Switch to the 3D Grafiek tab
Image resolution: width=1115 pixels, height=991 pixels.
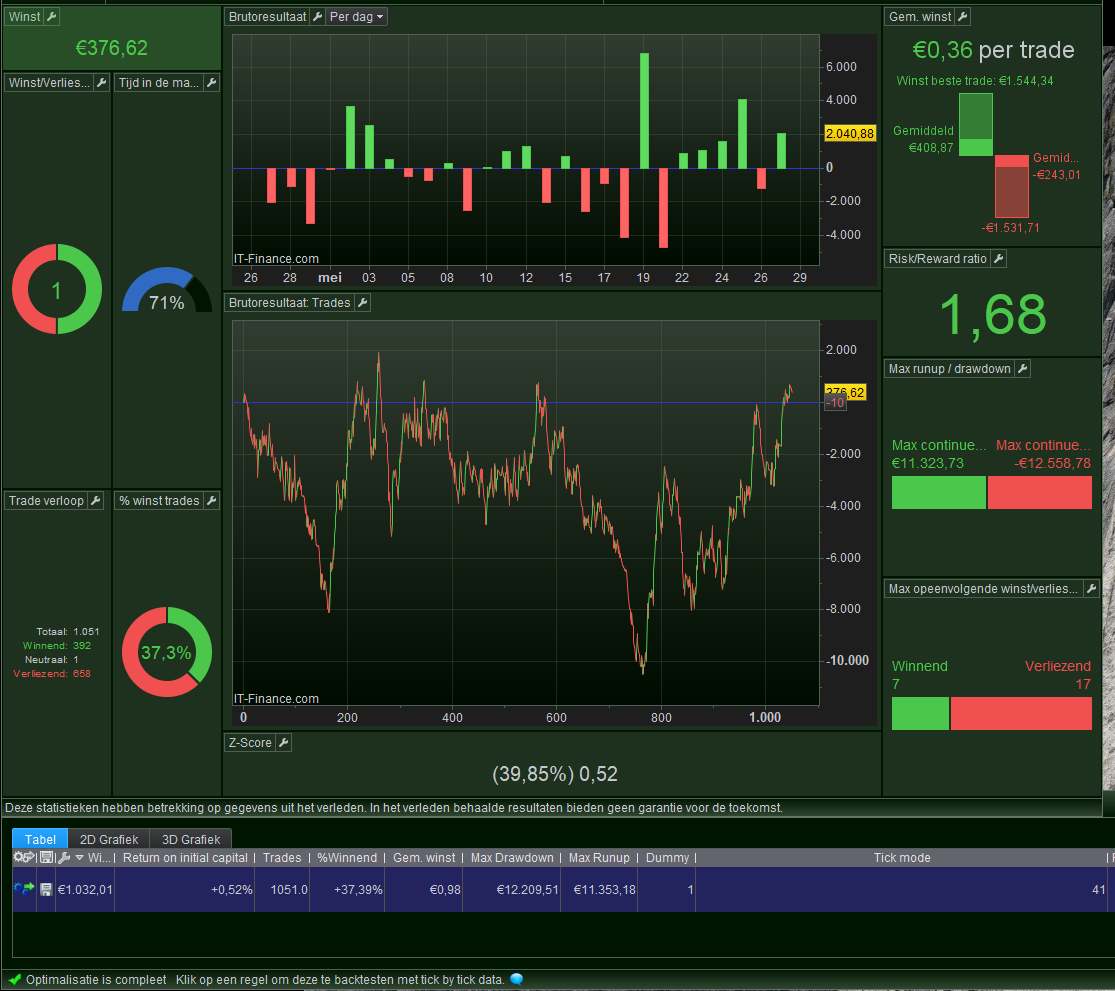click(x=191, y=839)
